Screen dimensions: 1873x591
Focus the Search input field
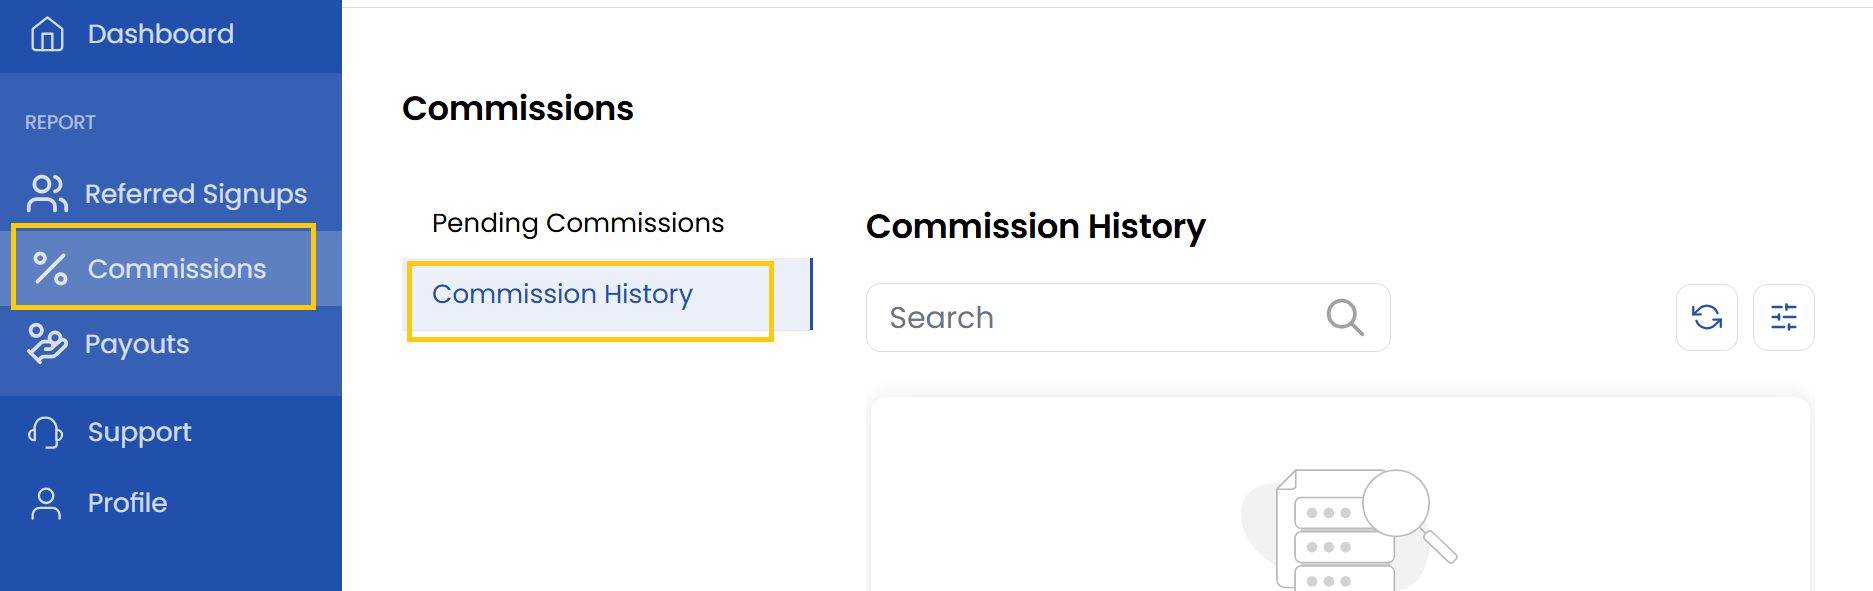[1100, 318]
